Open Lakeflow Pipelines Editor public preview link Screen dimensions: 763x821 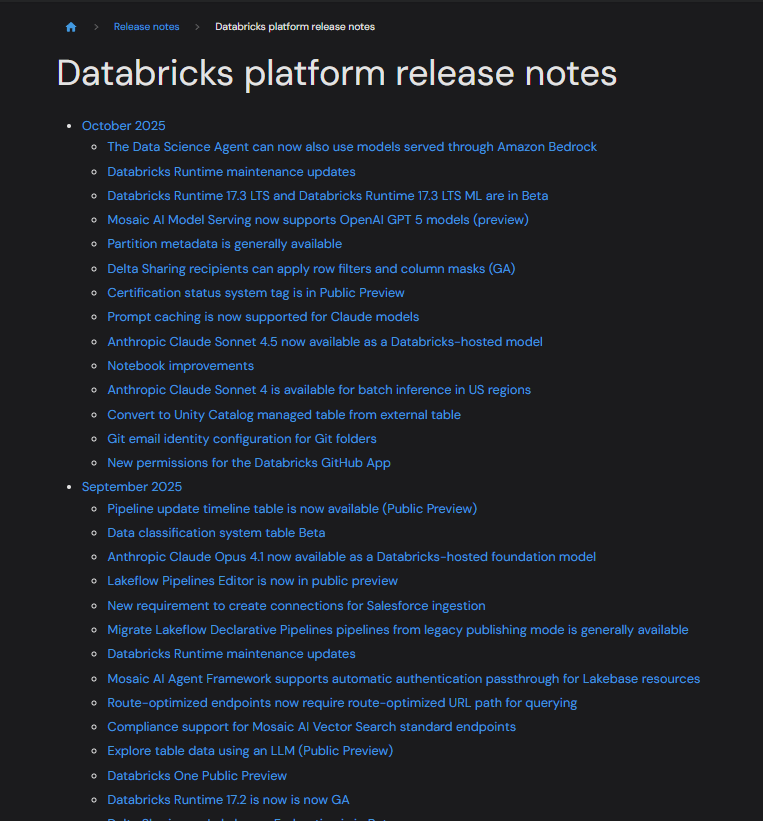click(x=252, y=581)
